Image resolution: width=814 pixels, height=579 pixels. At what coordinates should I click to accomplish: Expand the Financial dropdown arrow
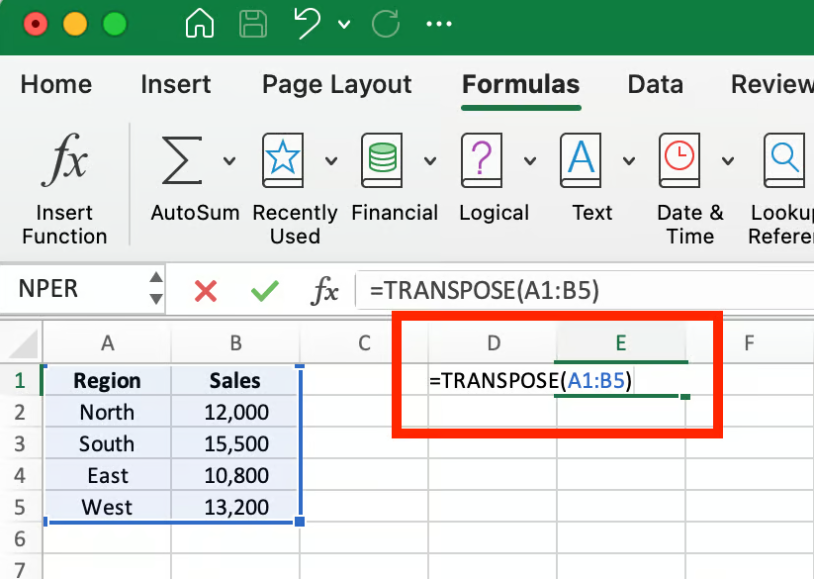430,161
